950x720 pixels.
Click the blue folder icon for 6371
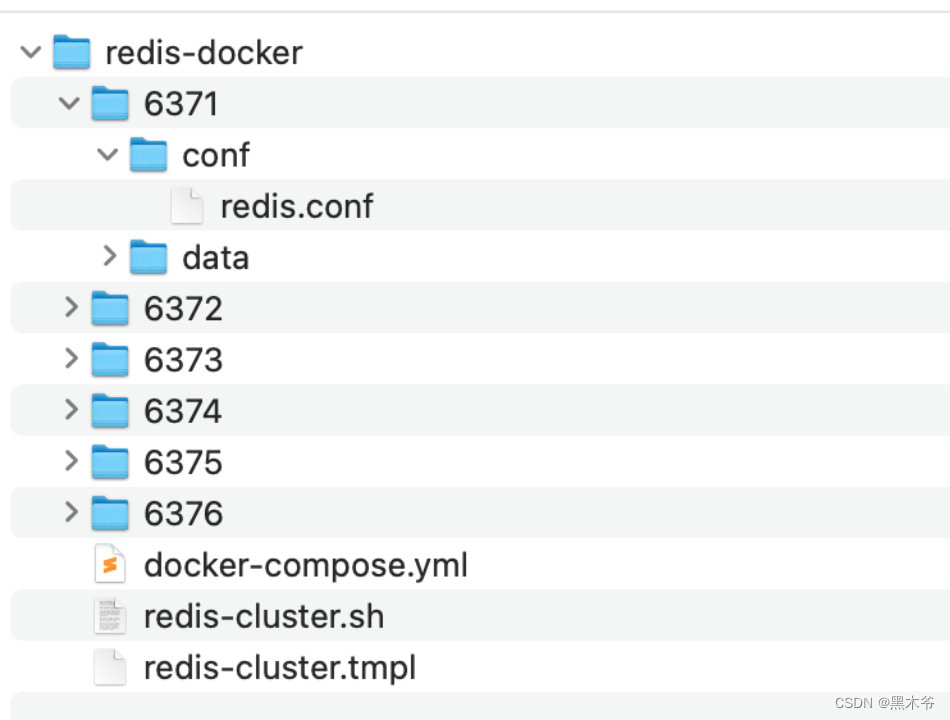[x=110, y=103]
